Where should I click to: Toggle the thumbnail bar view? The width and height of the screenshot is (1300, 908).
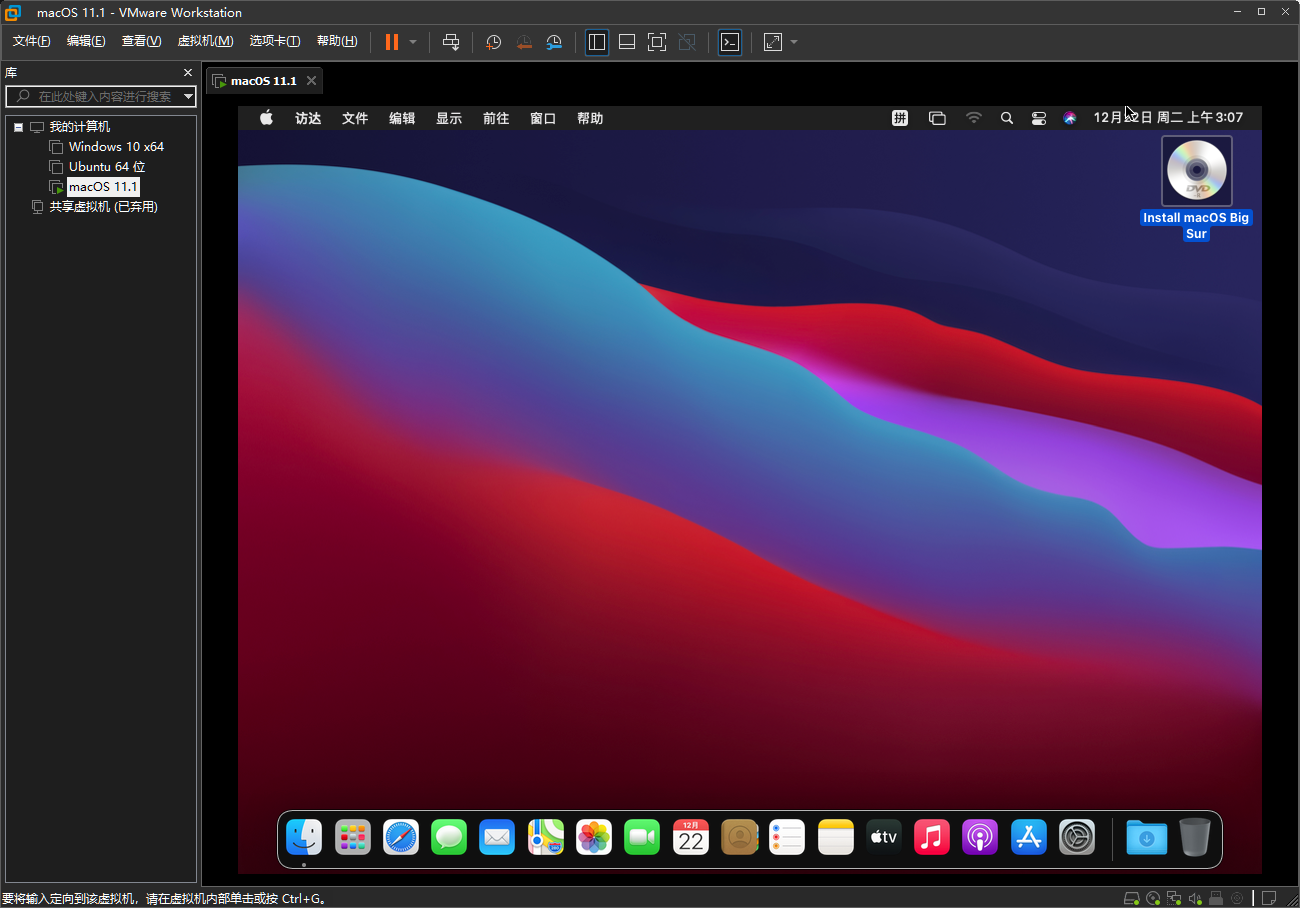(627, 42)
